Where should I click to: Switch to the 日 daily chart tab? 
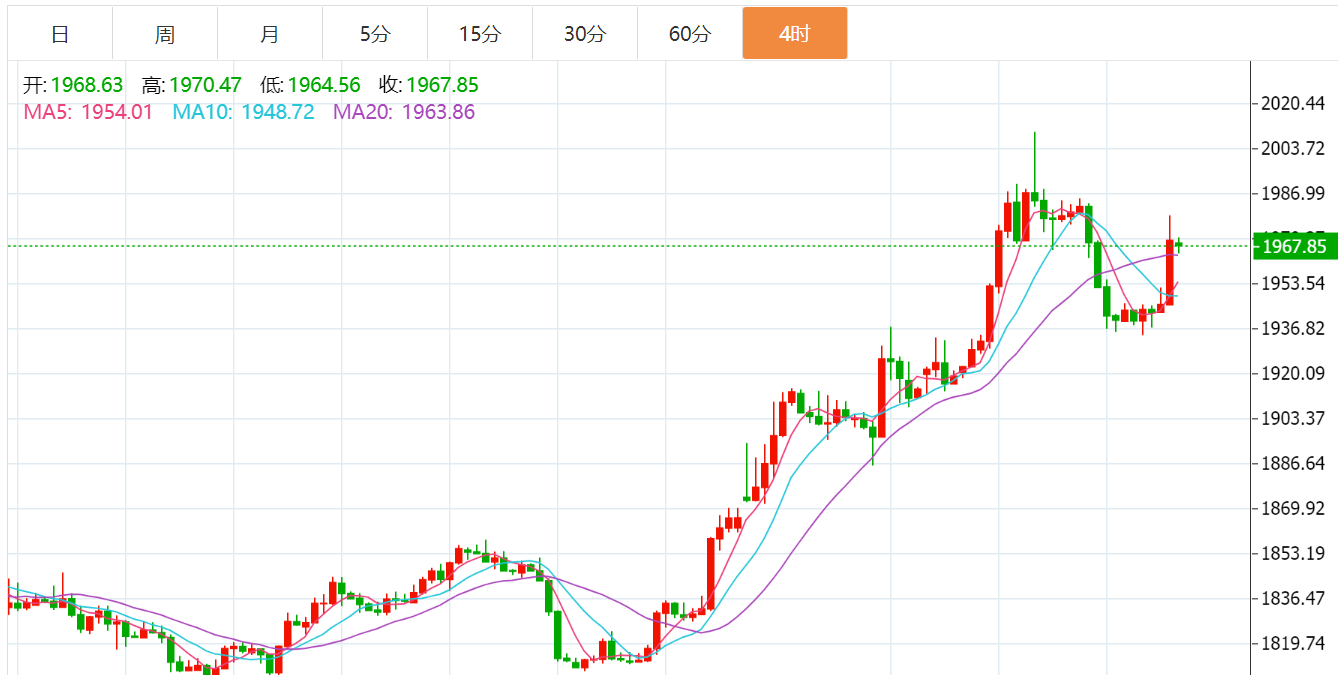(x=60, y=34)
